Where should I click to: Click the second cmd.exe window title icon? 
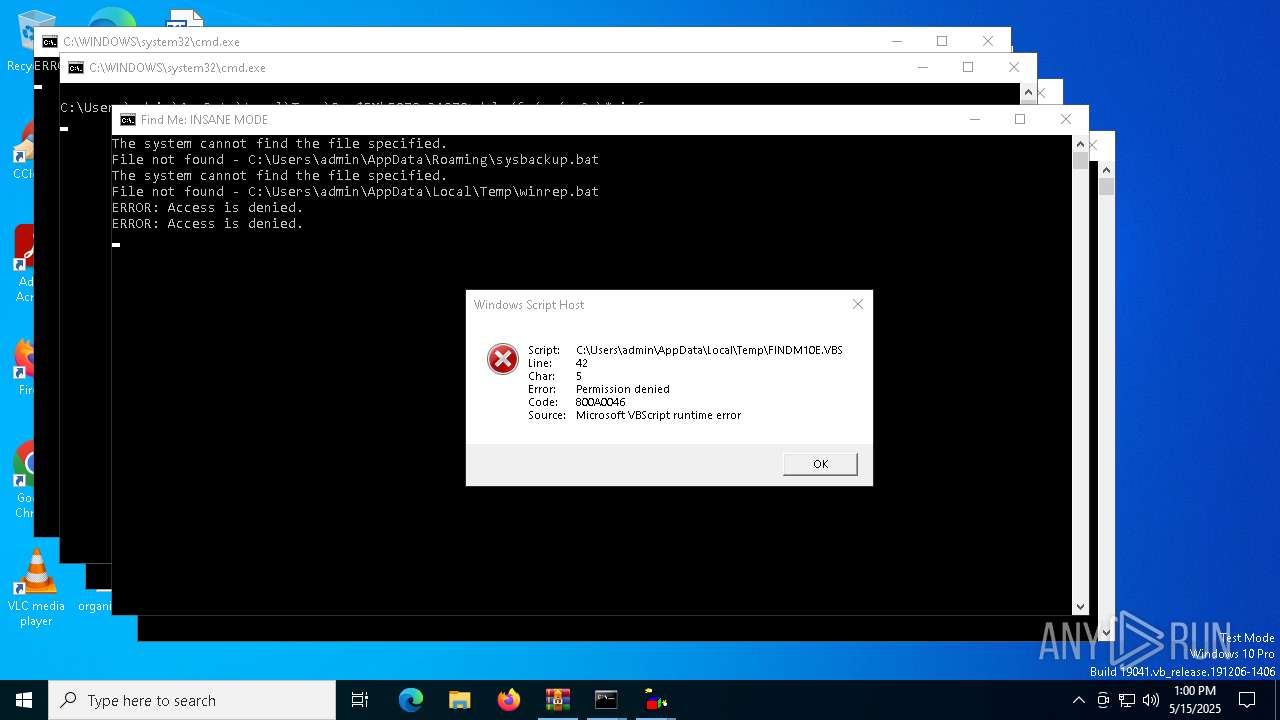point(75,68)
